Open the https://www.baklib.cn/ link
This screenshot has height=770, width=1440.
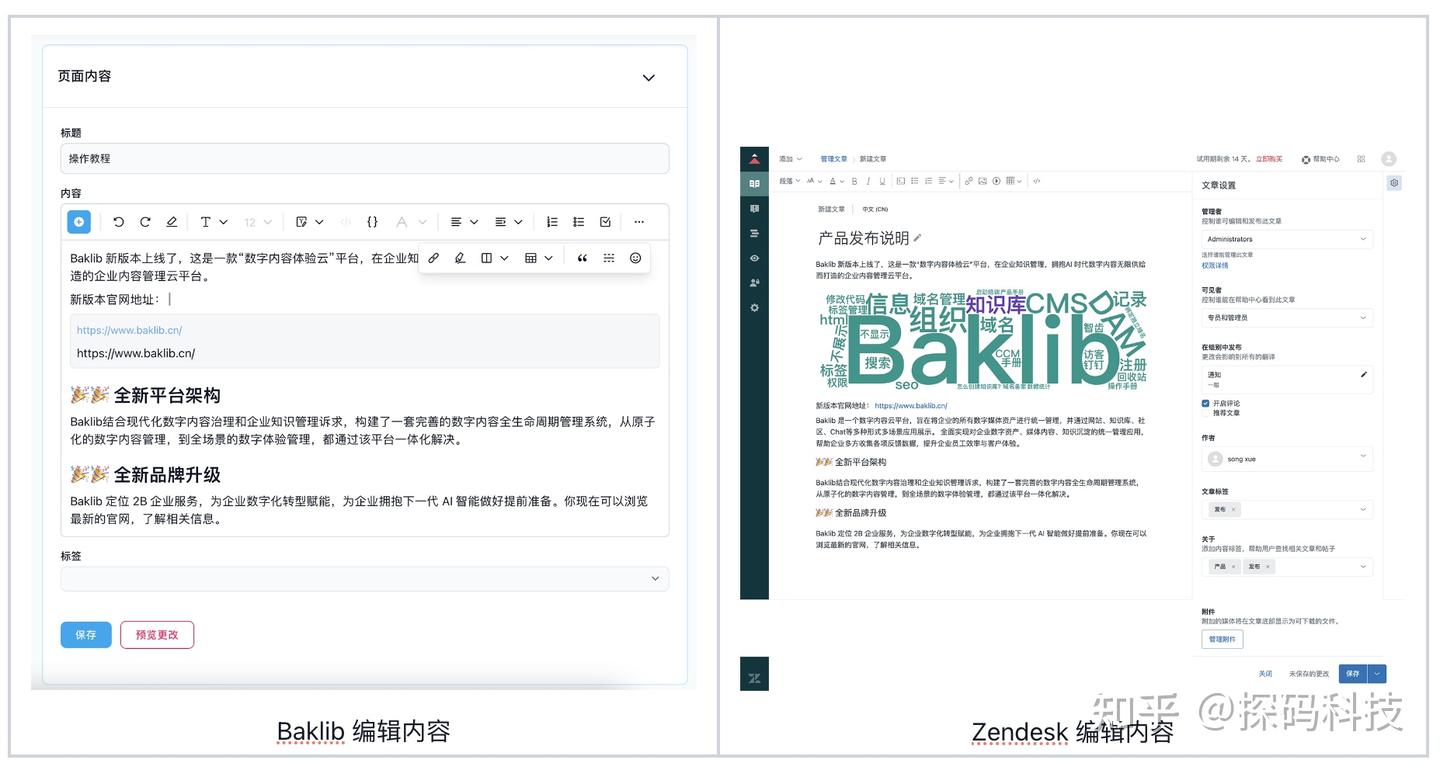[x=130, y=330]
